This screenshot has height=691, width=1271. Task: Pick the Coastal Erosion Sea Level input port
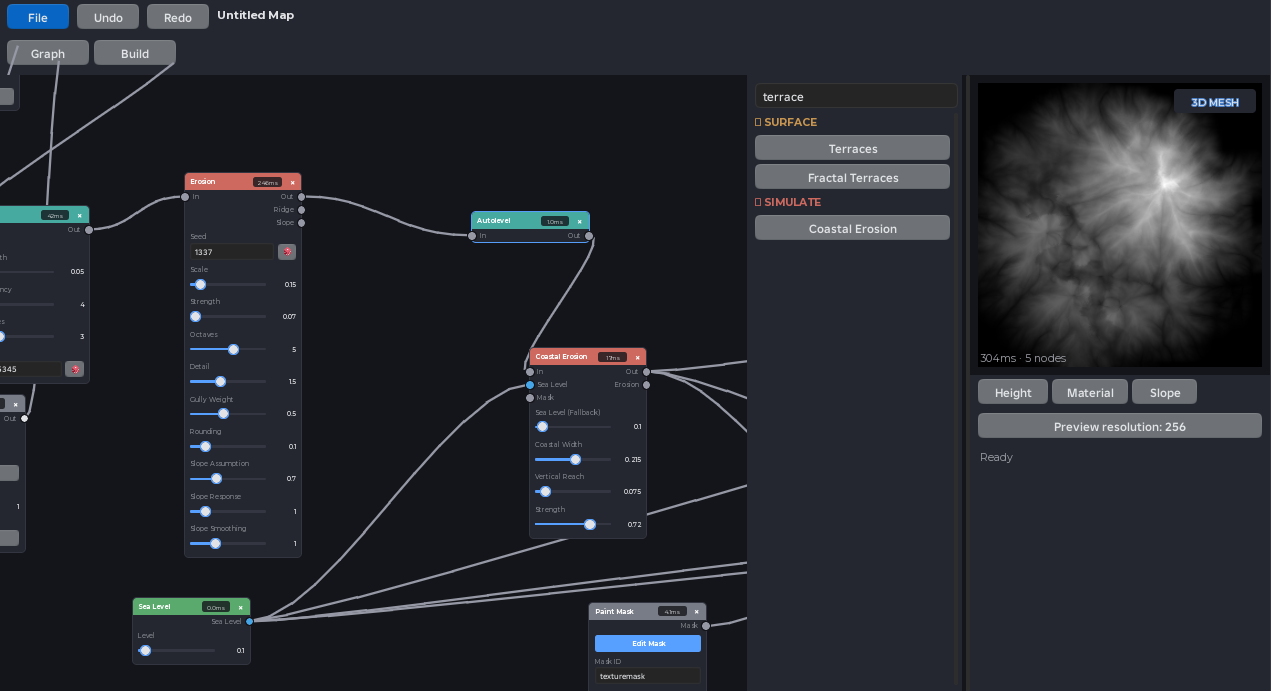(530, 385)
